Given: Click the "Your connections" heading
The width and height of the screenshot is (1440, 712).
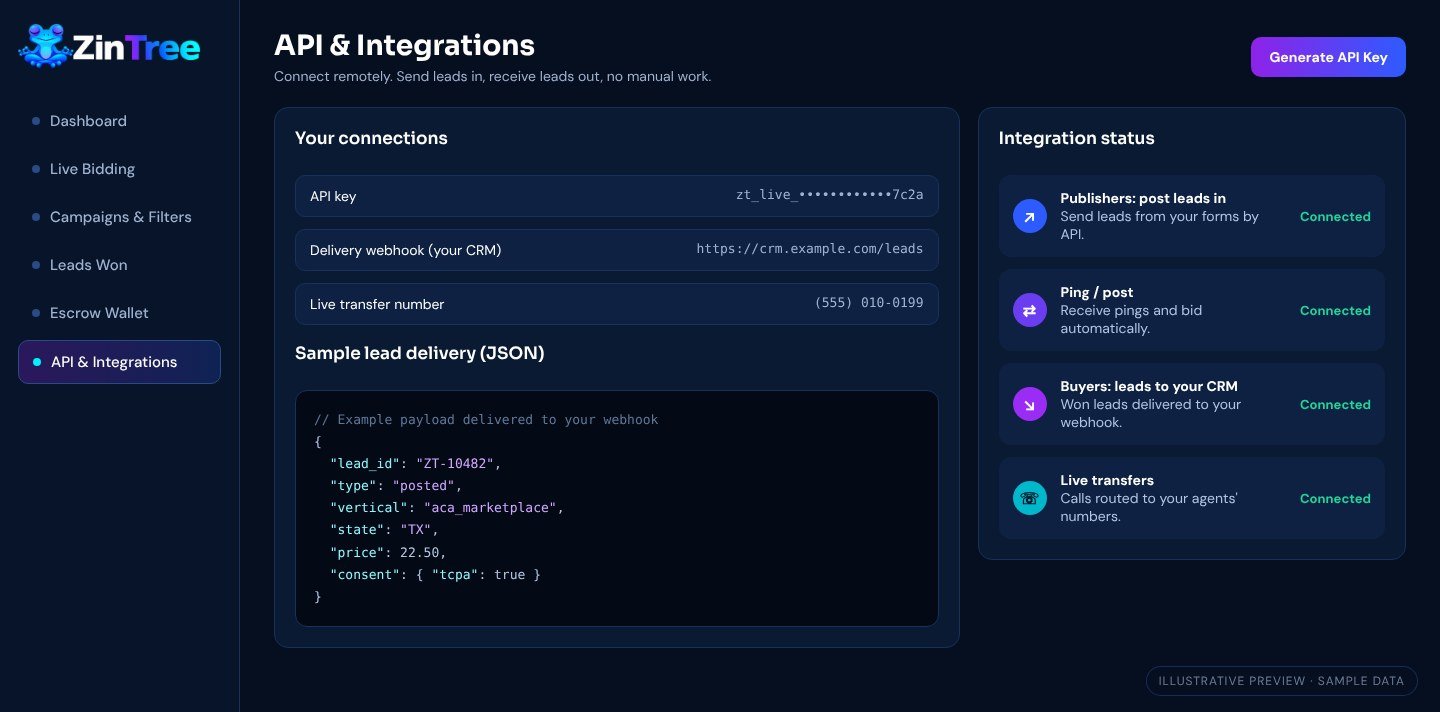Looking at the screenshot, I should click(x=371, y=138).
